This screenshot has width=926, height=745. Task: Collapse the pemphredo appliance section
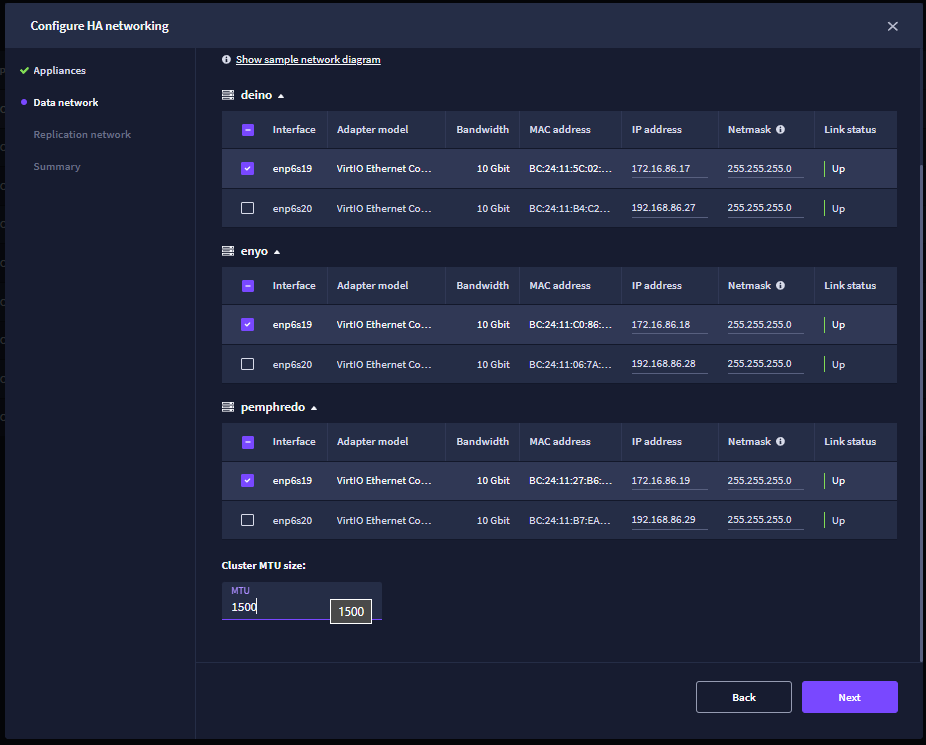pyautogui.click(x=314, y=408)
